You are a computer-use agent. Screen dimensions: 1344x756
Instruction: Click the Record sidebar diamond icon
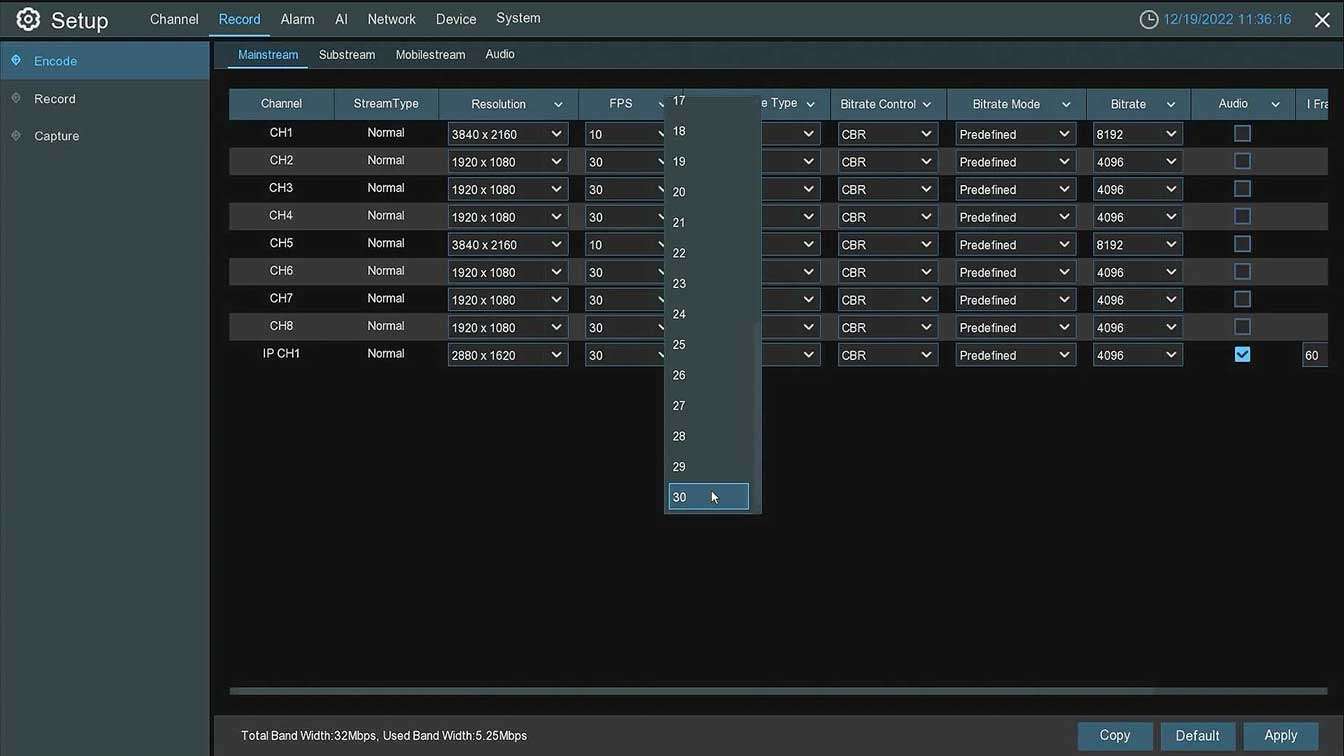tap(16, 98)
